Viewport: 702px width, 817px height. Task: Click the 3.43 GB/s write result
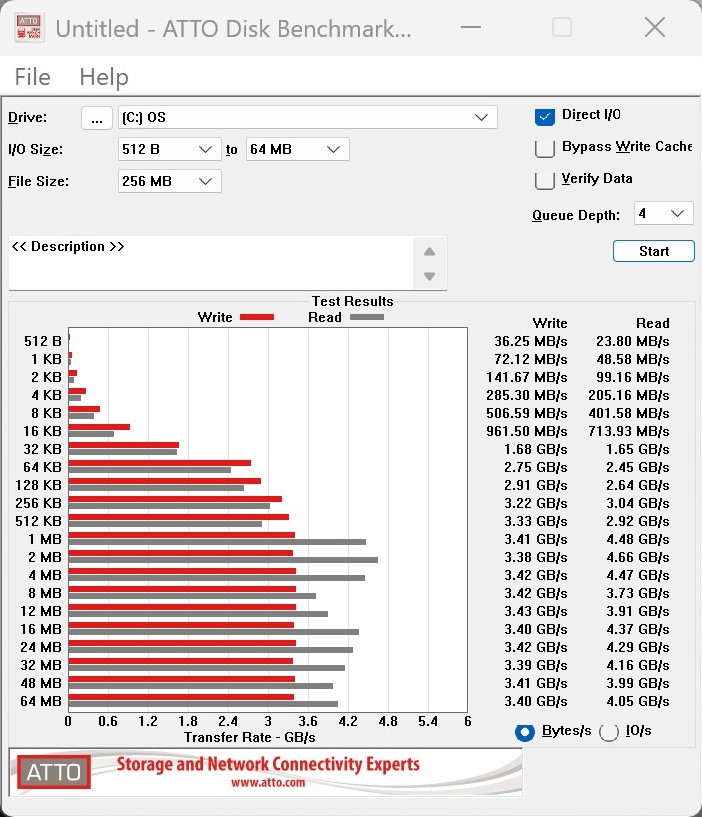coord(536,611)
